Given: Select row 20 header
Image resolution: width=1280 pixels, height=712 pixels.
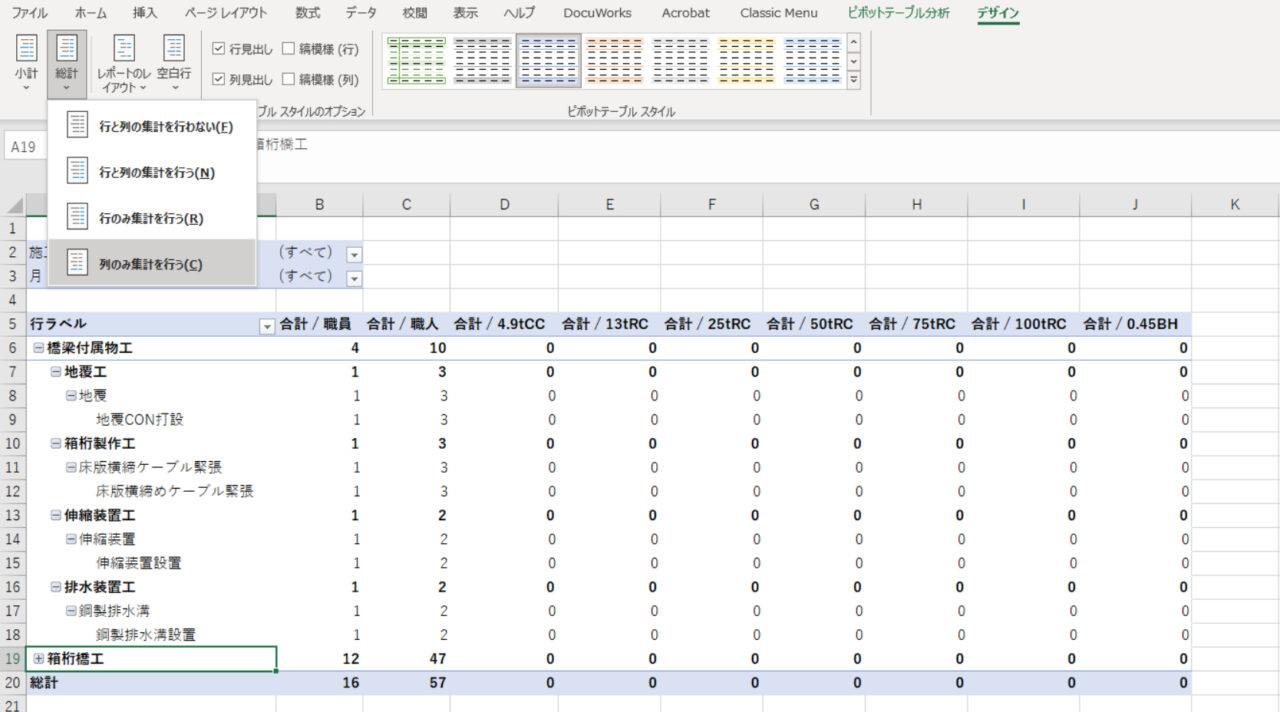Looking at the screenshot, I should 13,683.
